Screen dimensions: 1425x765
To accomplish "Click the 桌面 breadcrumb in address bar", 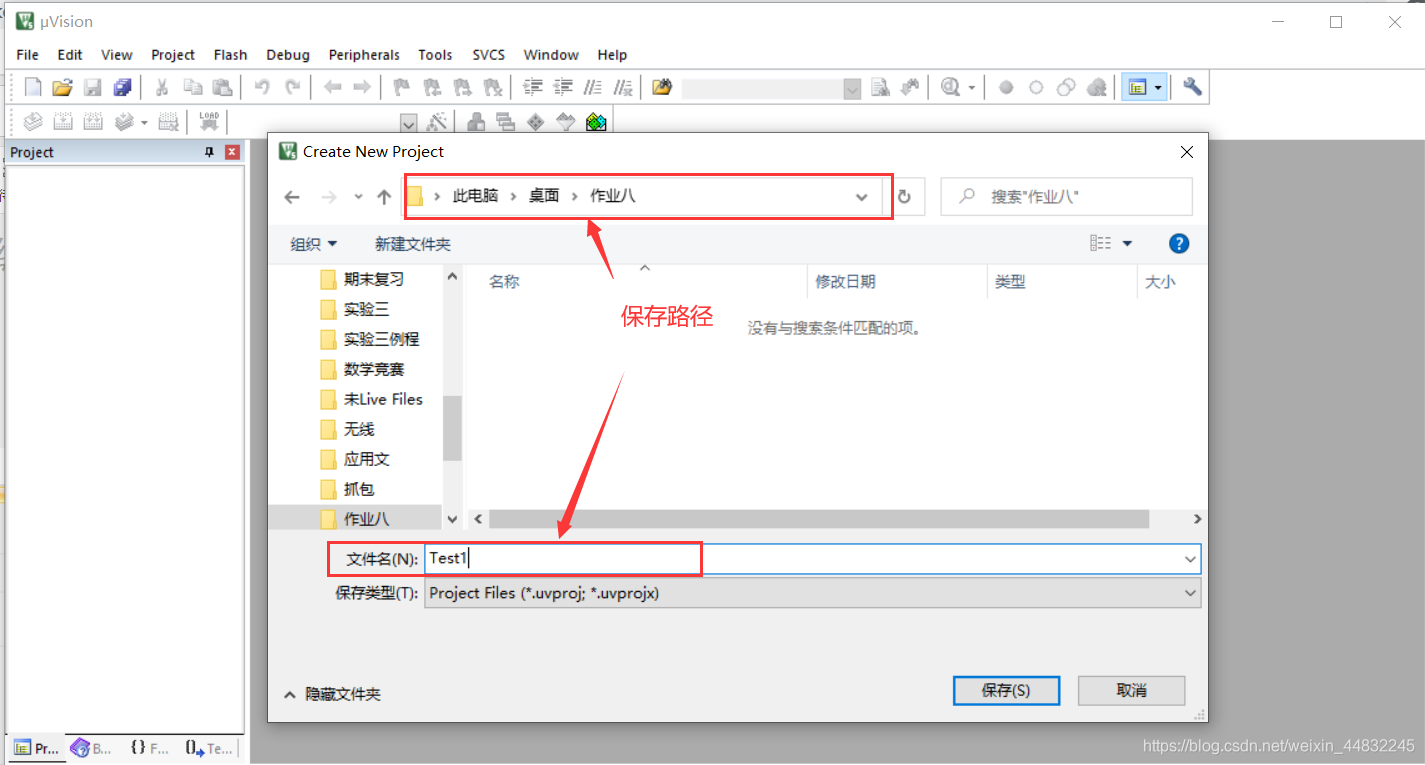I will (544, 196).
